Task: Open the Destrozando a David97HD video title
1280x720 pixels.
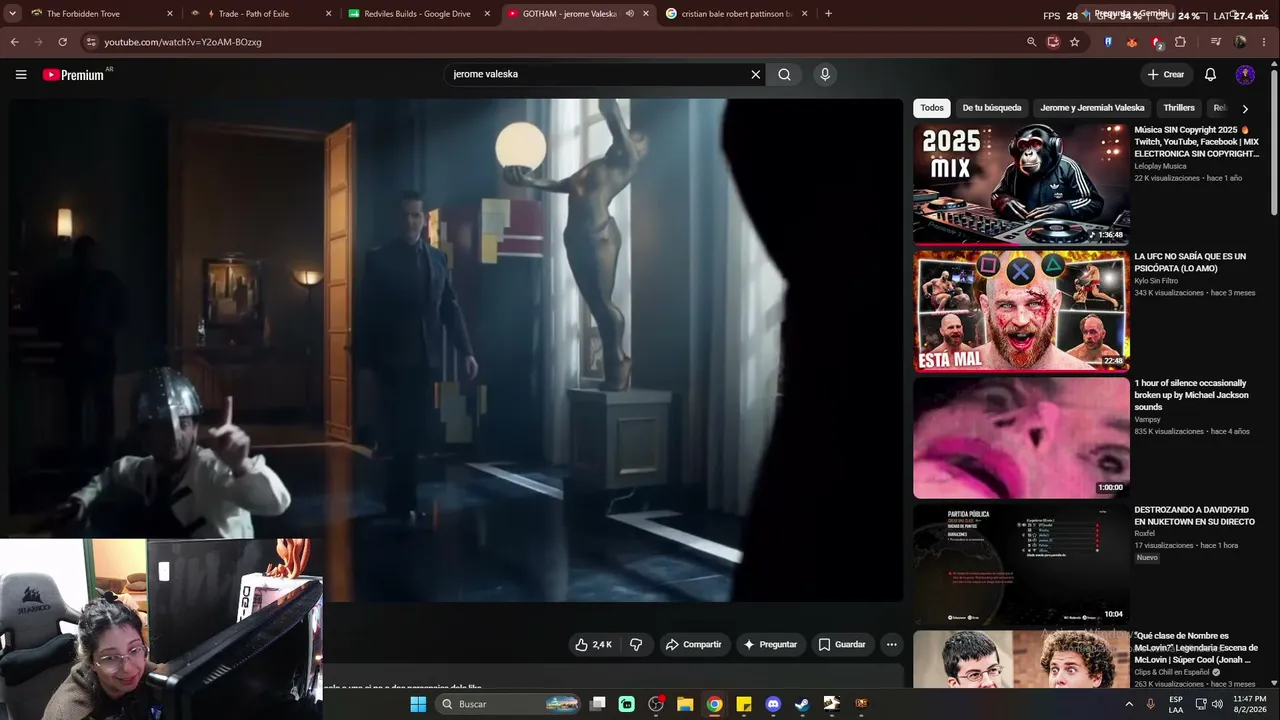Action: click(x=1194, y=515)
